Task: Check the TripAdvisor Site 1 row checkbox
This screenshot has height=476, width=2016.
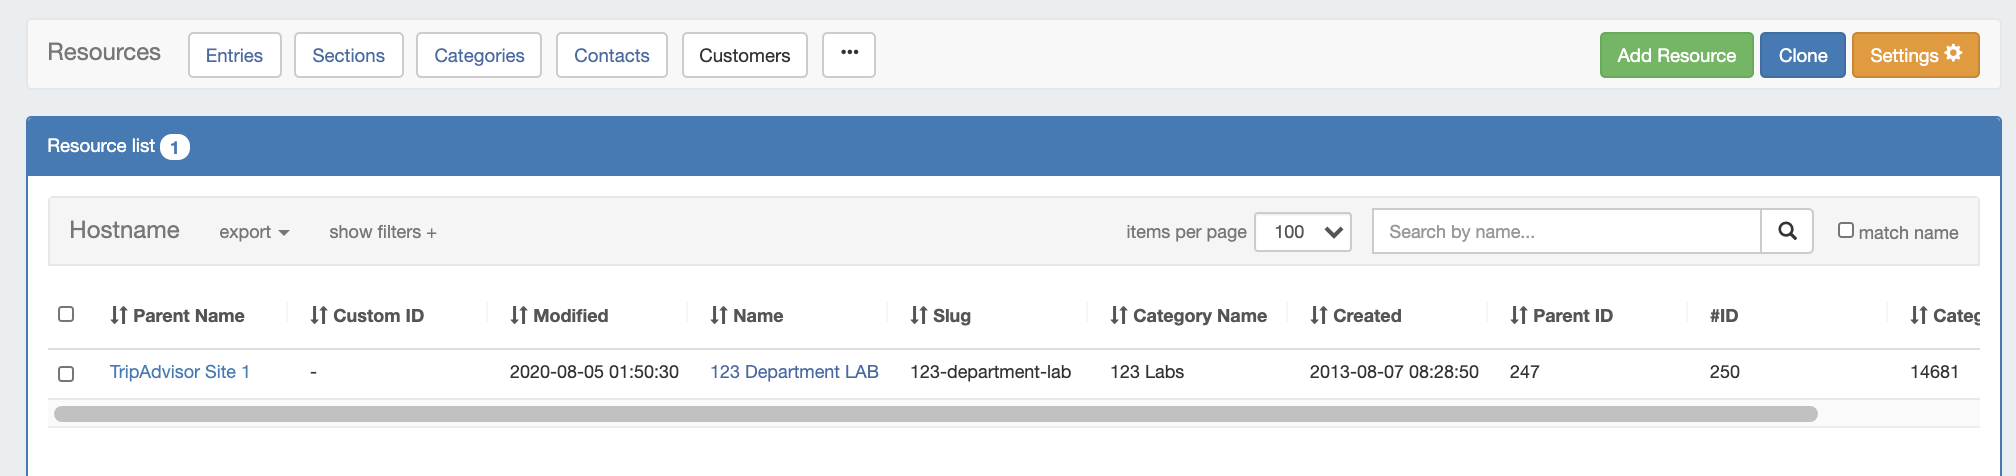Action: click(66, 373)
